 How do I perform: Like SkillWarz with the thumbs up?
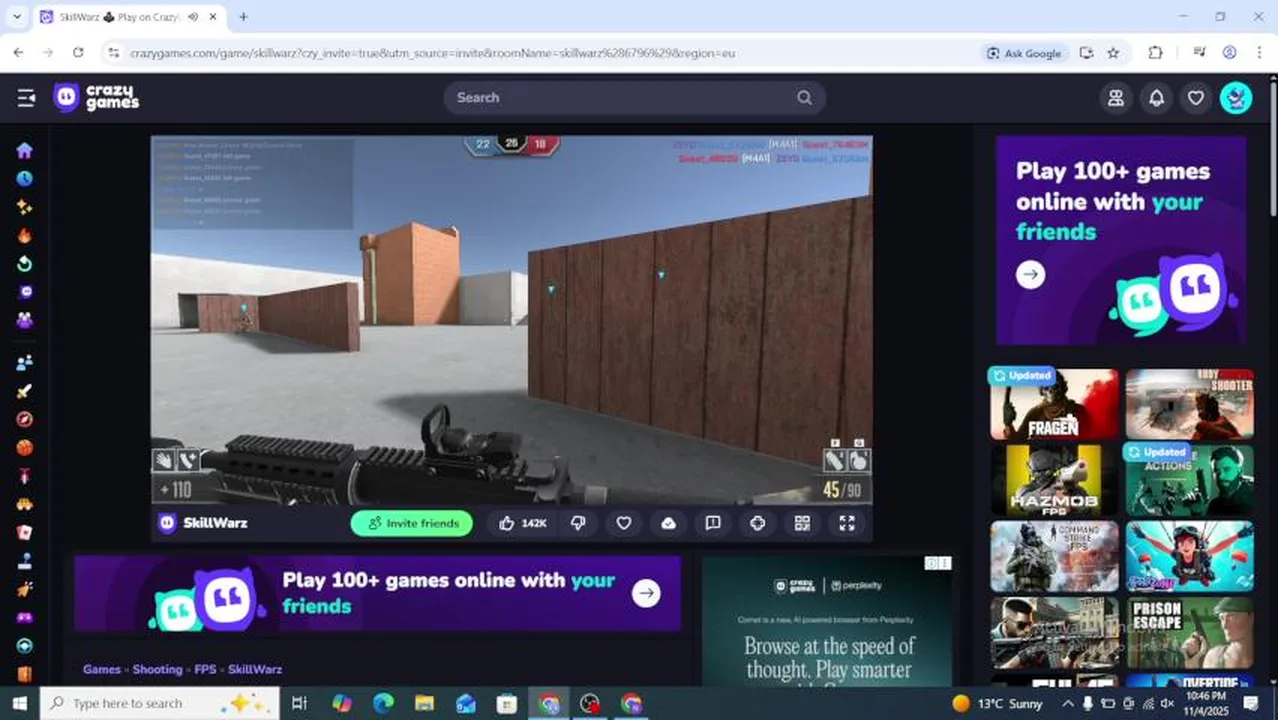(x=523, y=523)
